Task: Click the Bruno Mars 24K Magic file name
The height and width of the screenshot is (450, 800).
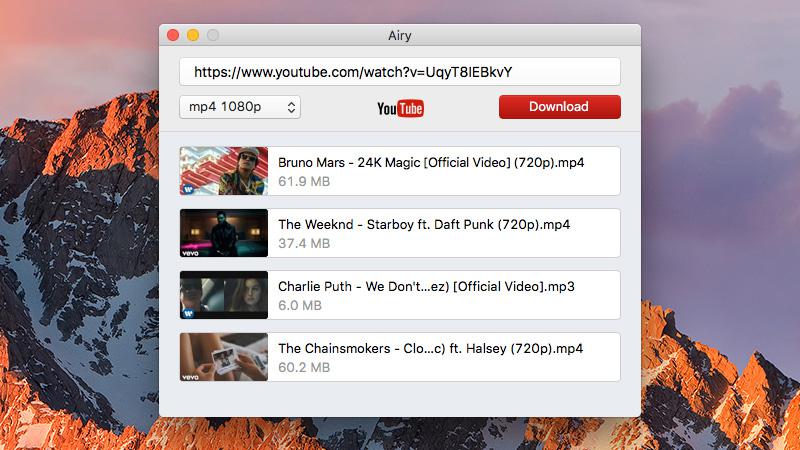Action: coord(431,163)
